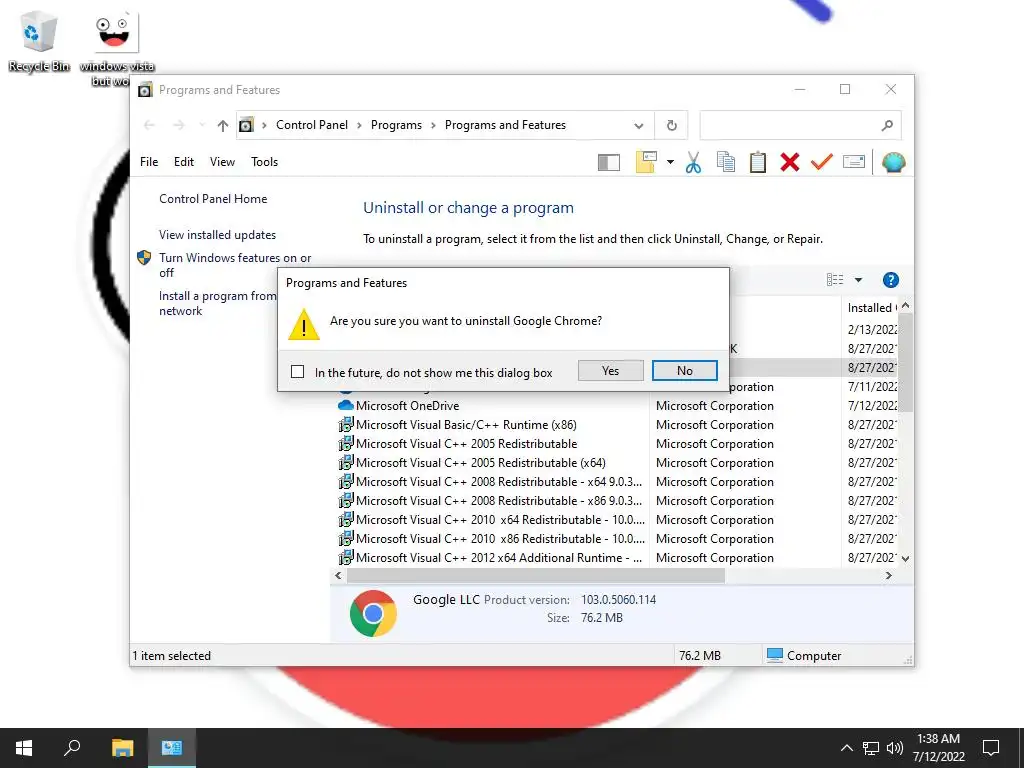Expand the chevron after Programs breadcrumb

point(433,125)
